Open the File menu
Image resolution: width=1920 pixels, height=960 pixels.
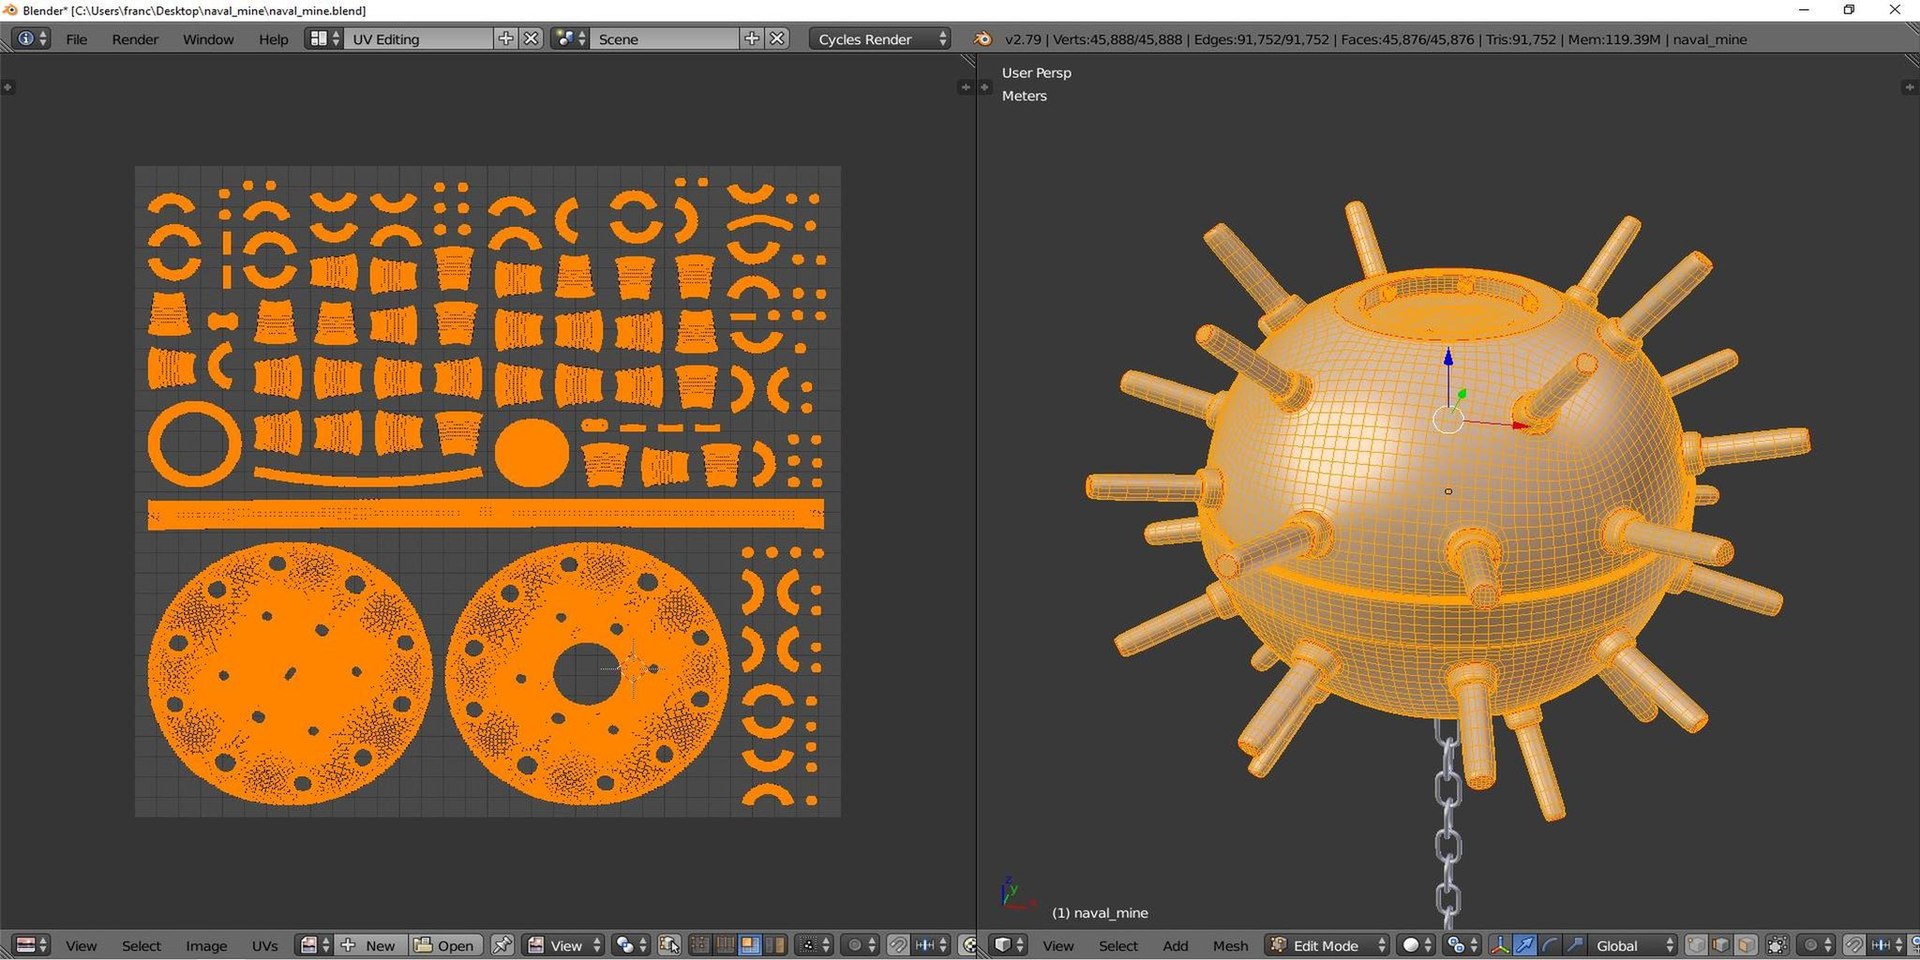(x=76, y=39)
